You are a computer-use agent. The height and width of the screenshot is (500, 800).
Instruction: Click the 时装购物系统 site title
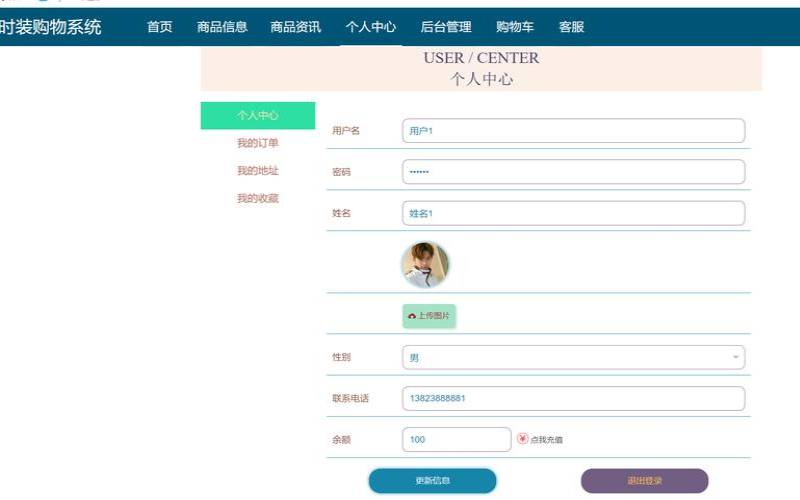point(51,27)
